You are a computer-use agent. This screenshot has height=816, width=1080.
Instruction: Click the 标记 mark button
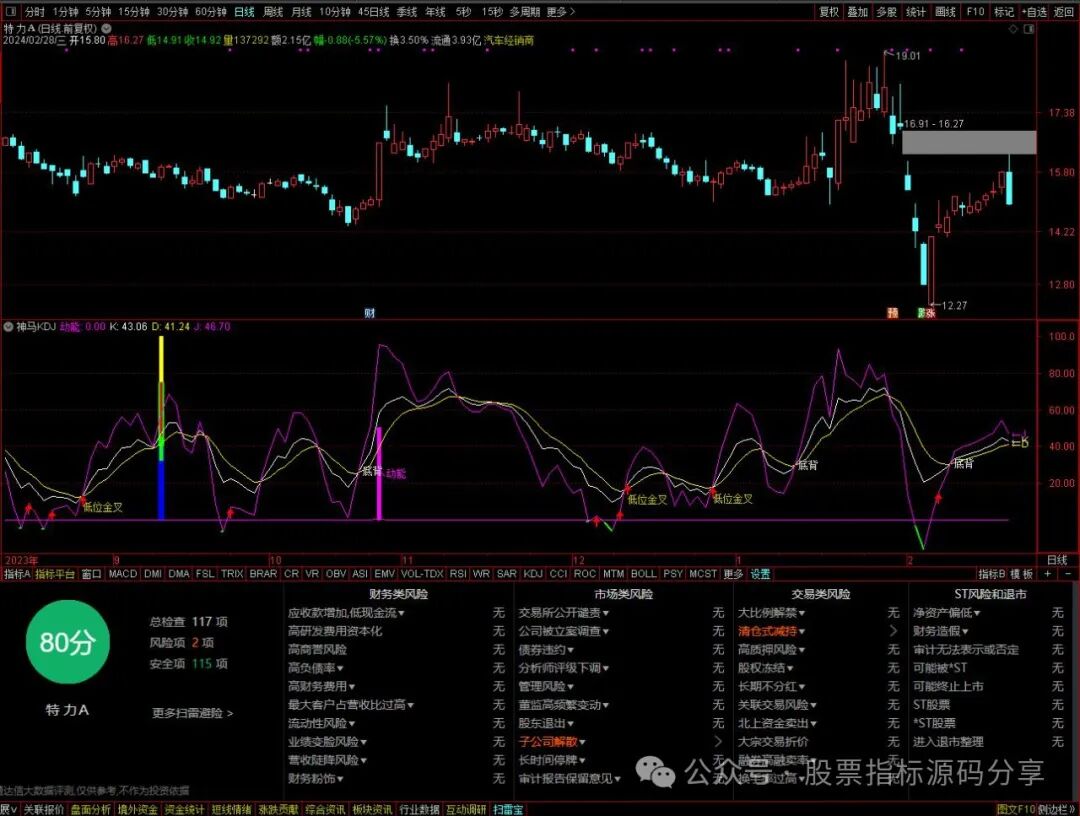point(1004,12)
